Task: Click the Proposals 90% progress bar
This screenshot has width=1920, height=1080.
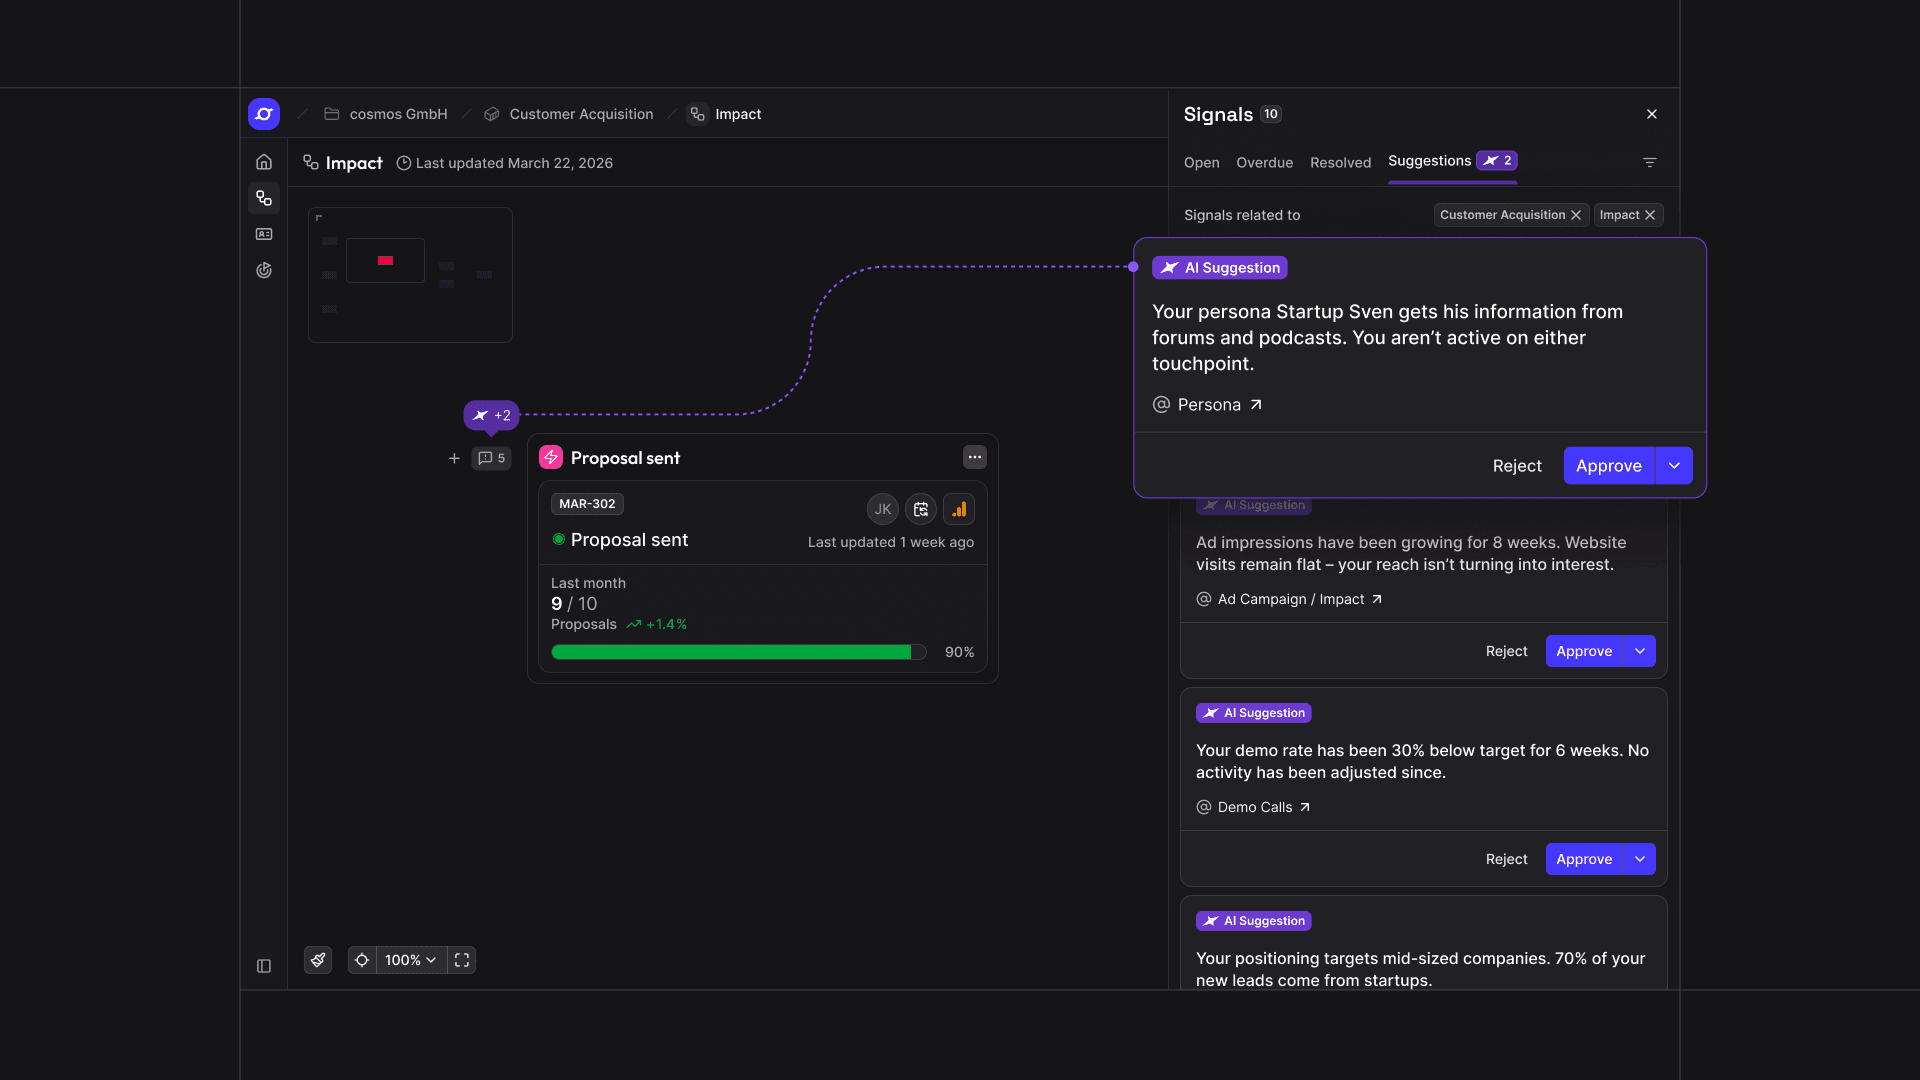Action: 739,652
